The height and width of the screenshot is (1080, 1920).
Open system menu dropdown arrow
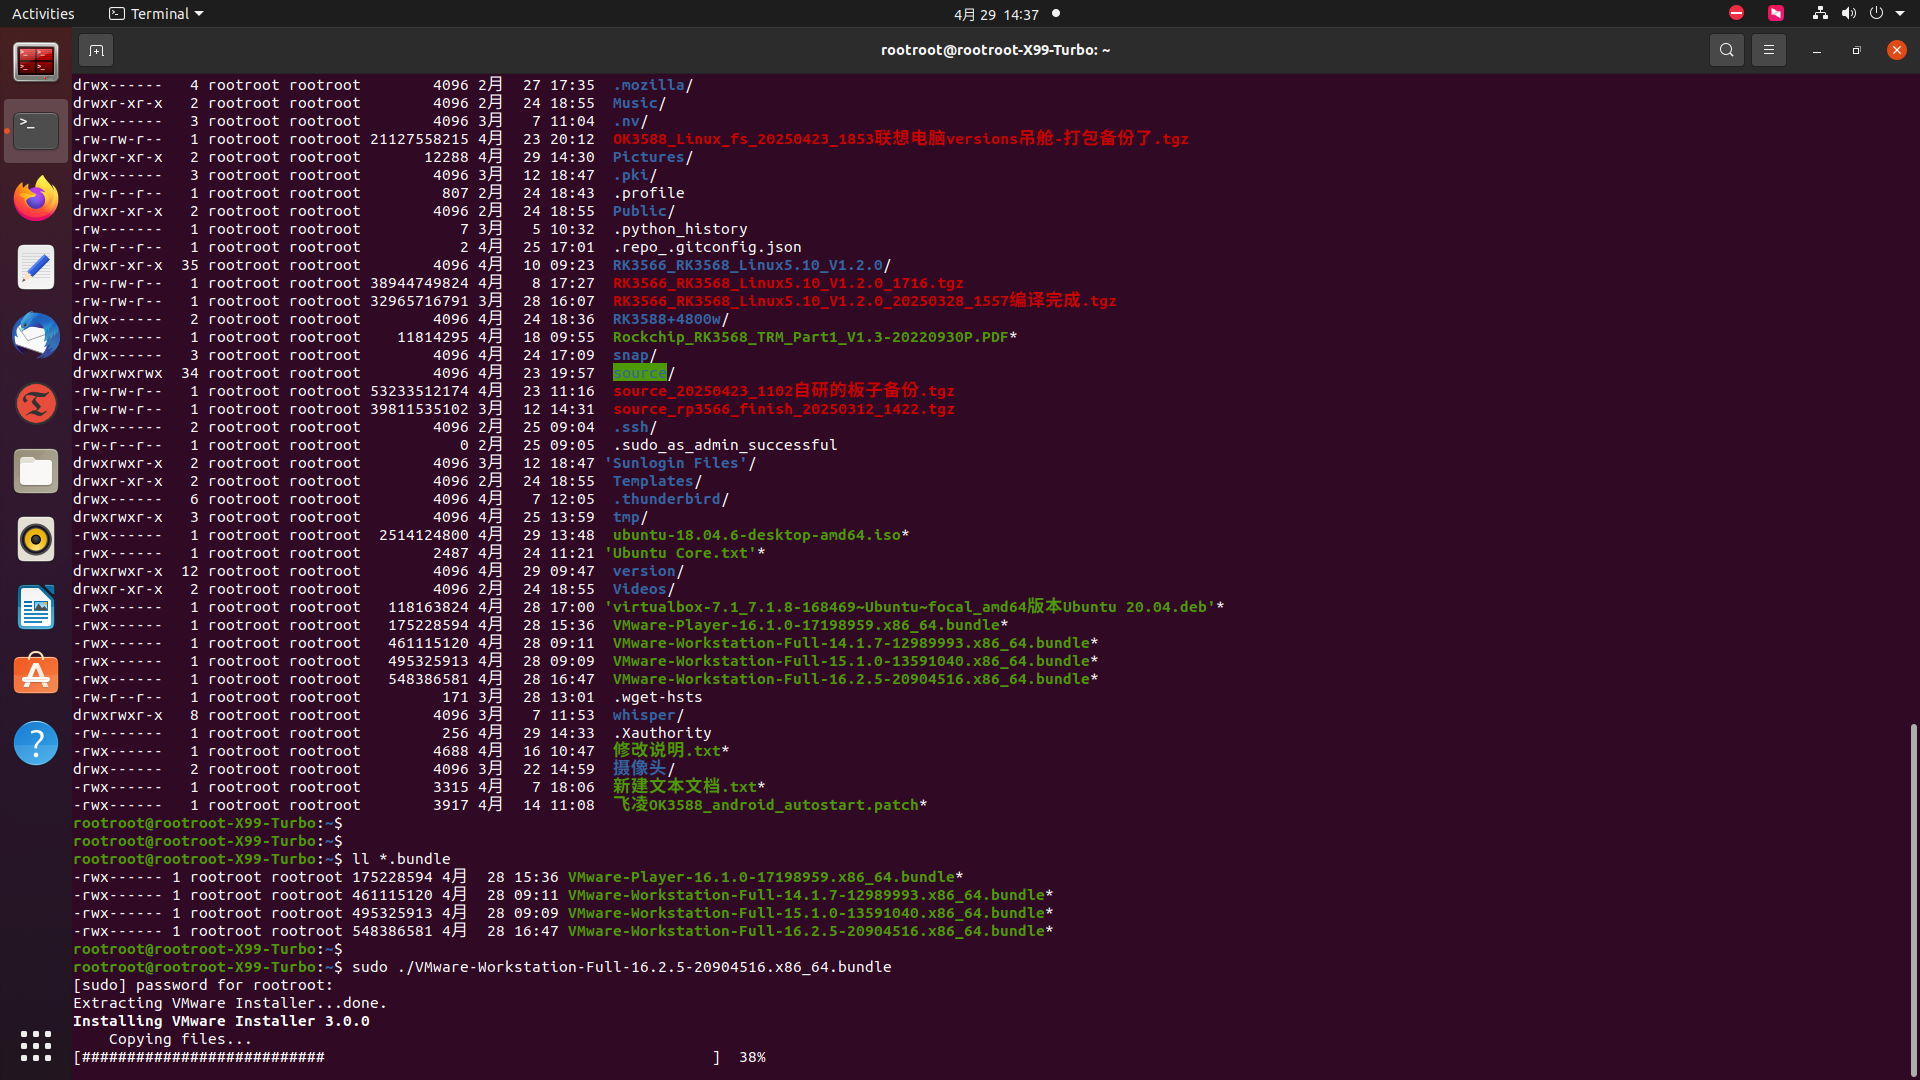(x=1900, y=14)
